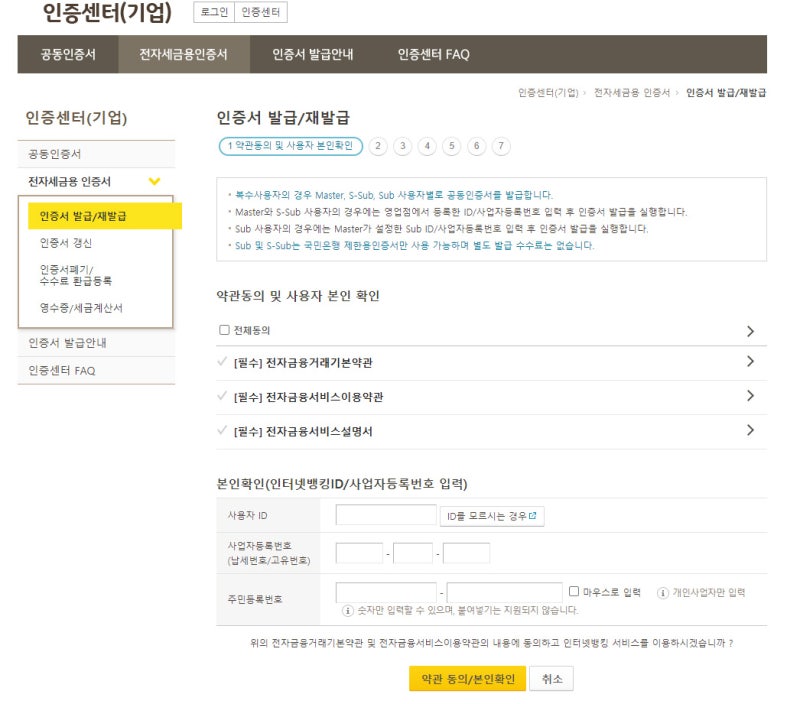800x704 pixels.
Task: Focus the second 사업자등록번호 input box
Action: point(413,553)
